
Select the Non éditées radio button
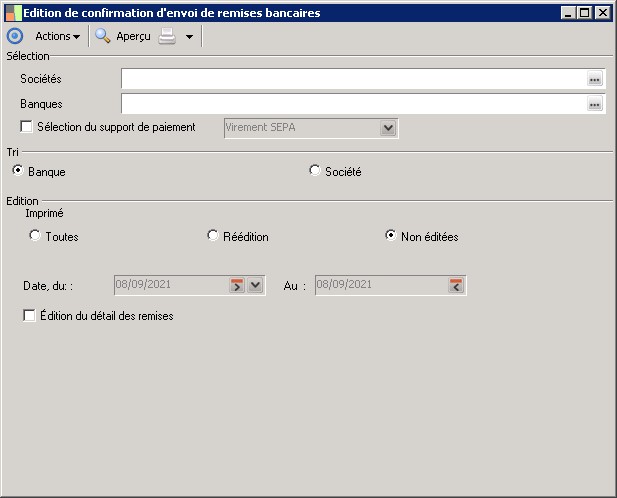point(391,236)
